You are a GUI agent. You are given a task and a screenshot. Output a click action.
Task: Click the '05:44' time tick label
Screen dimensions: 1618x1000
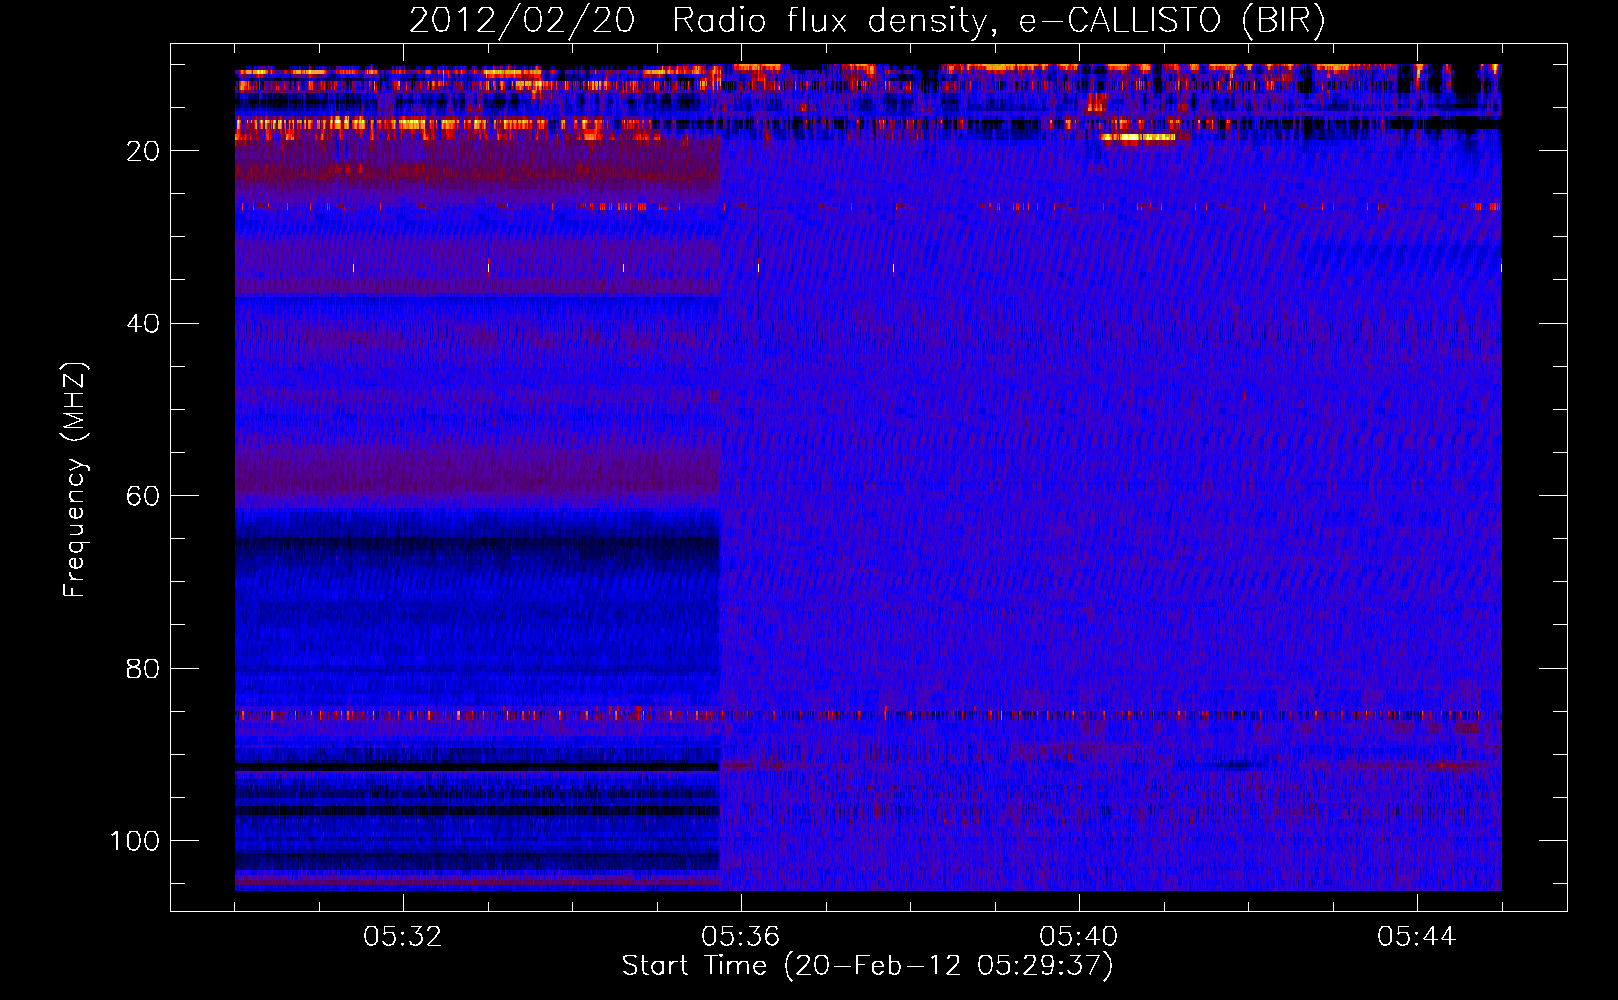tap(1417, 937)
